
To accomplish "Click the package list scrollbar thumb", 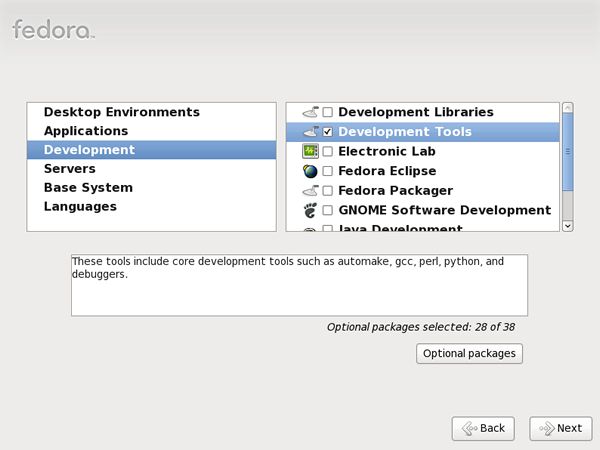I will pyautogui.click(x=568, y=152).
